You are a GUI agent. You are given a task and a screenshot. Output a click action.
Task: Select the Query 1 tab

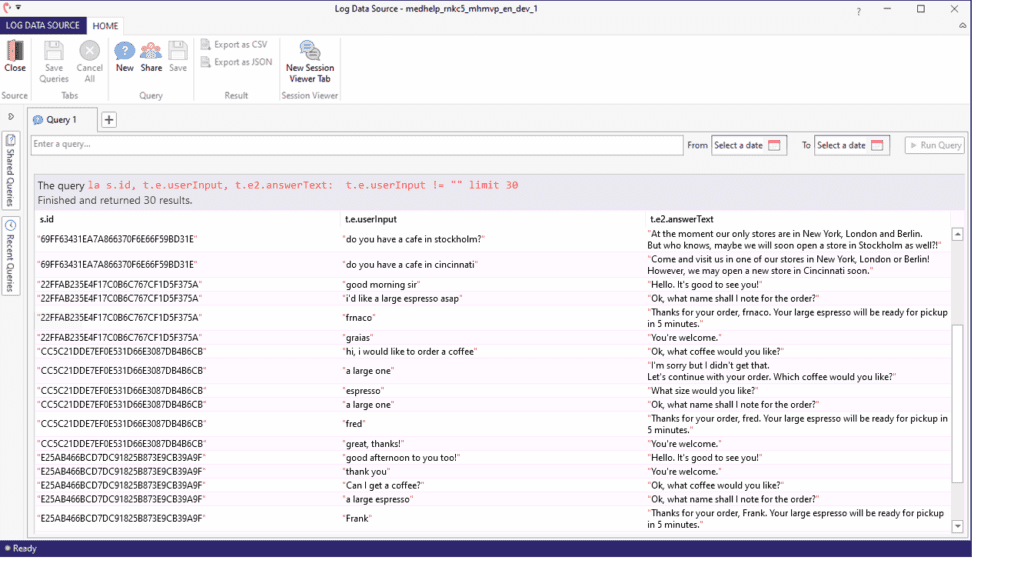62,119
